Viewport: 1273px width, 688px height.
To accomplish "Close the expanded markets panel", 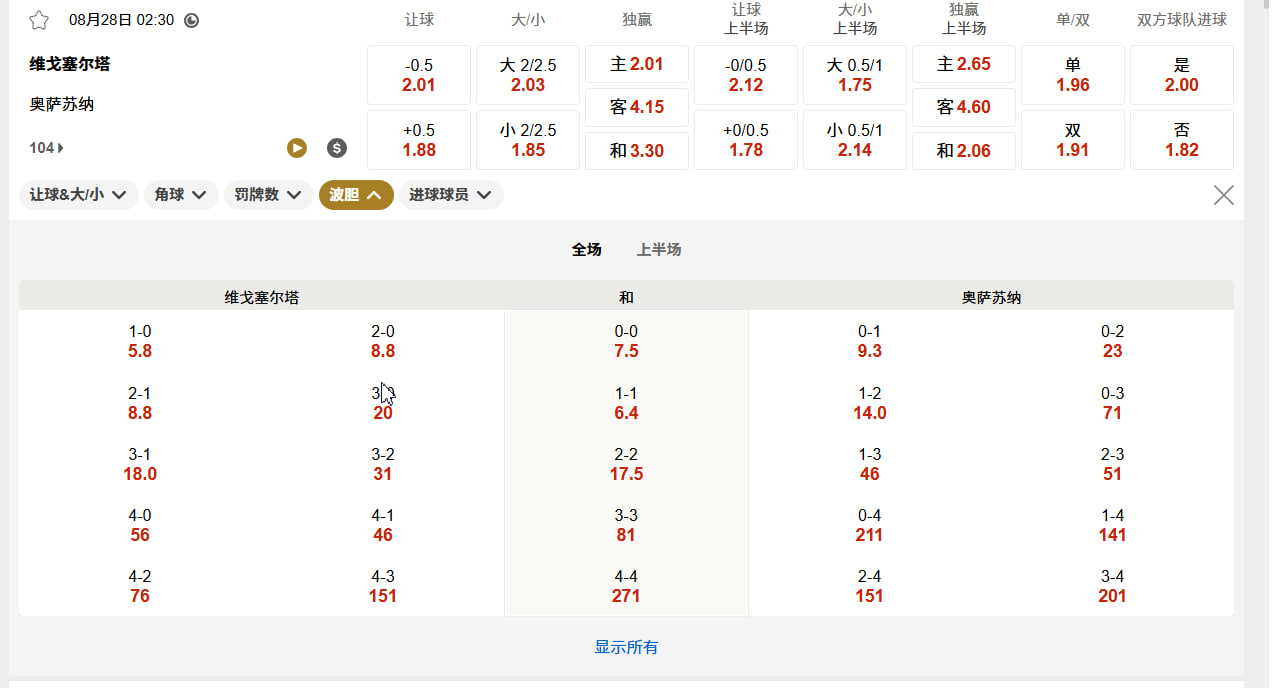I will point(1223,195).
